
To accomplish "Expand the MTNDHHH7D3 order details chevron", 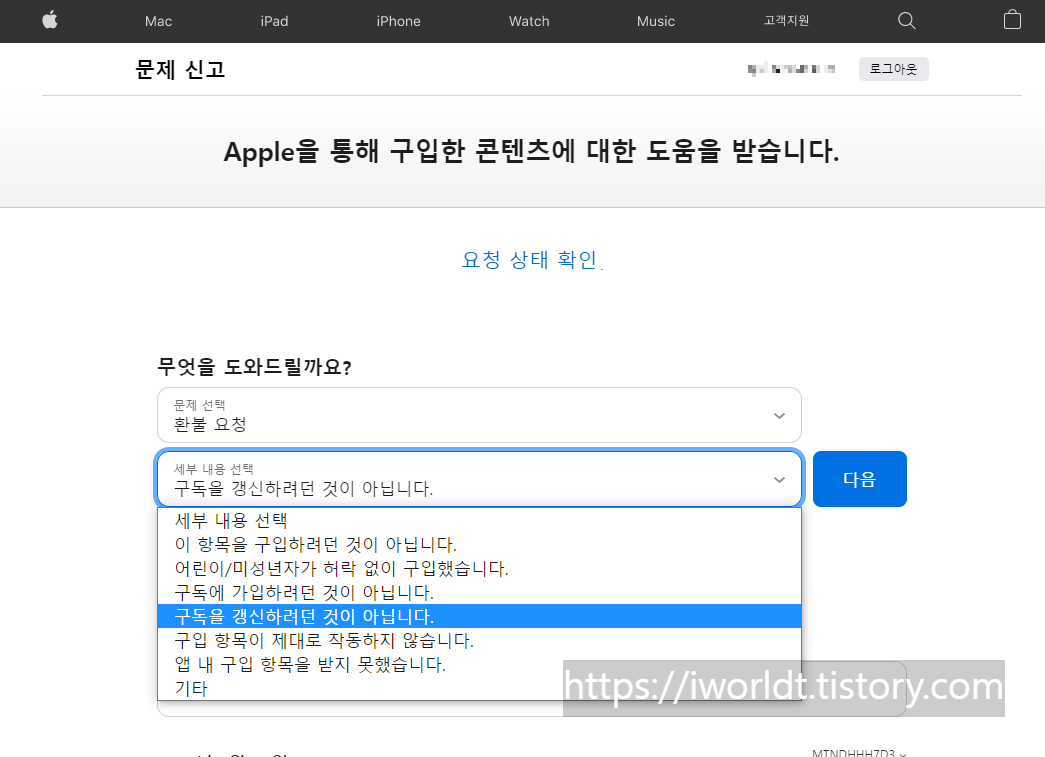I will [858, 752].
